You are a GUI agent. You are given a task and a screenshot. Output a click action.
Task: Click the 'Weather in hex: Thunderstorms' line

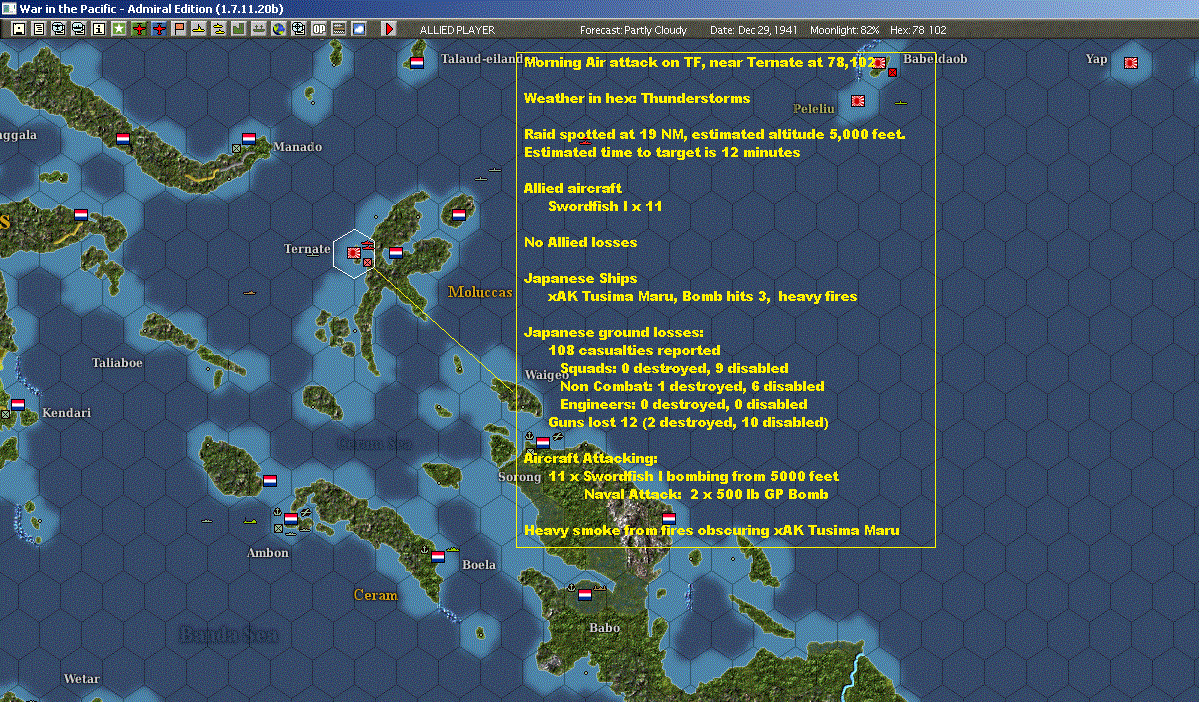coord(637,98)
